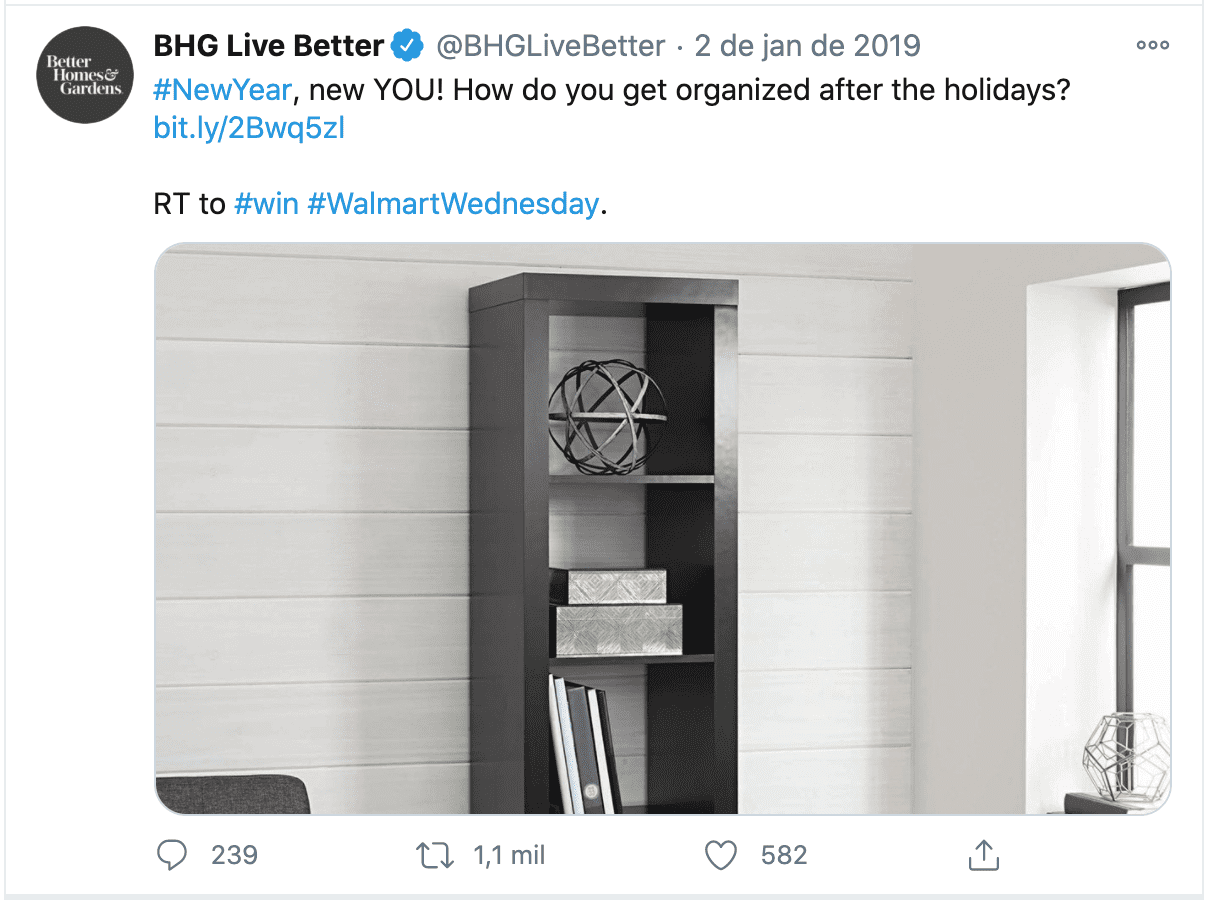This screenshot has width=1210, height=900.
Task: Click the reply speech bubble icon
Action: (173, 855)
